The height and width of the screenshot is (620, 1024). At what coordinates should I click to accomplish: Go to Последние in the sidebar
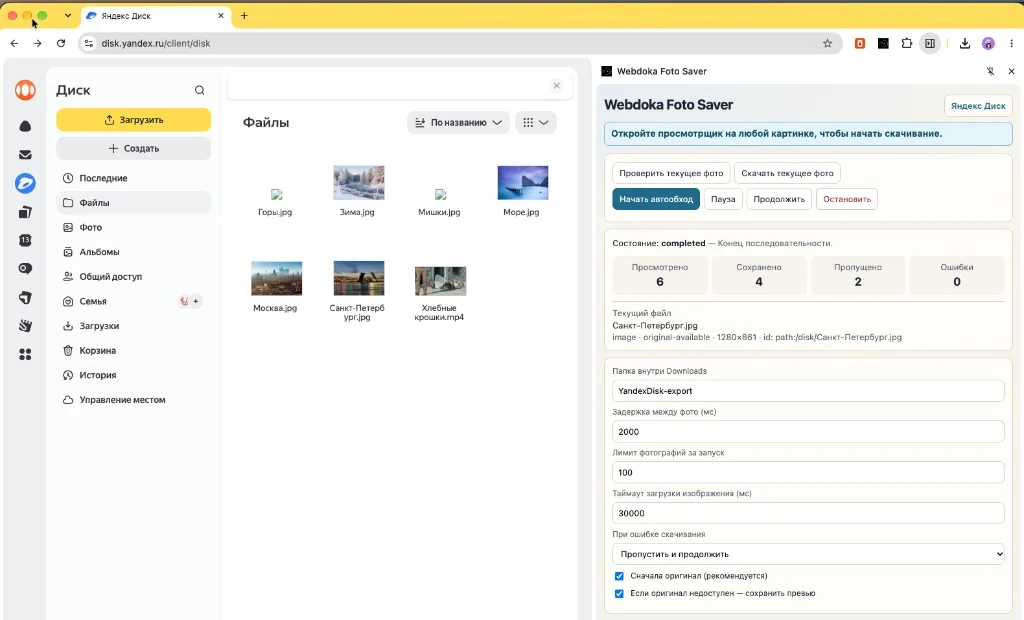(x=133, y=178)
